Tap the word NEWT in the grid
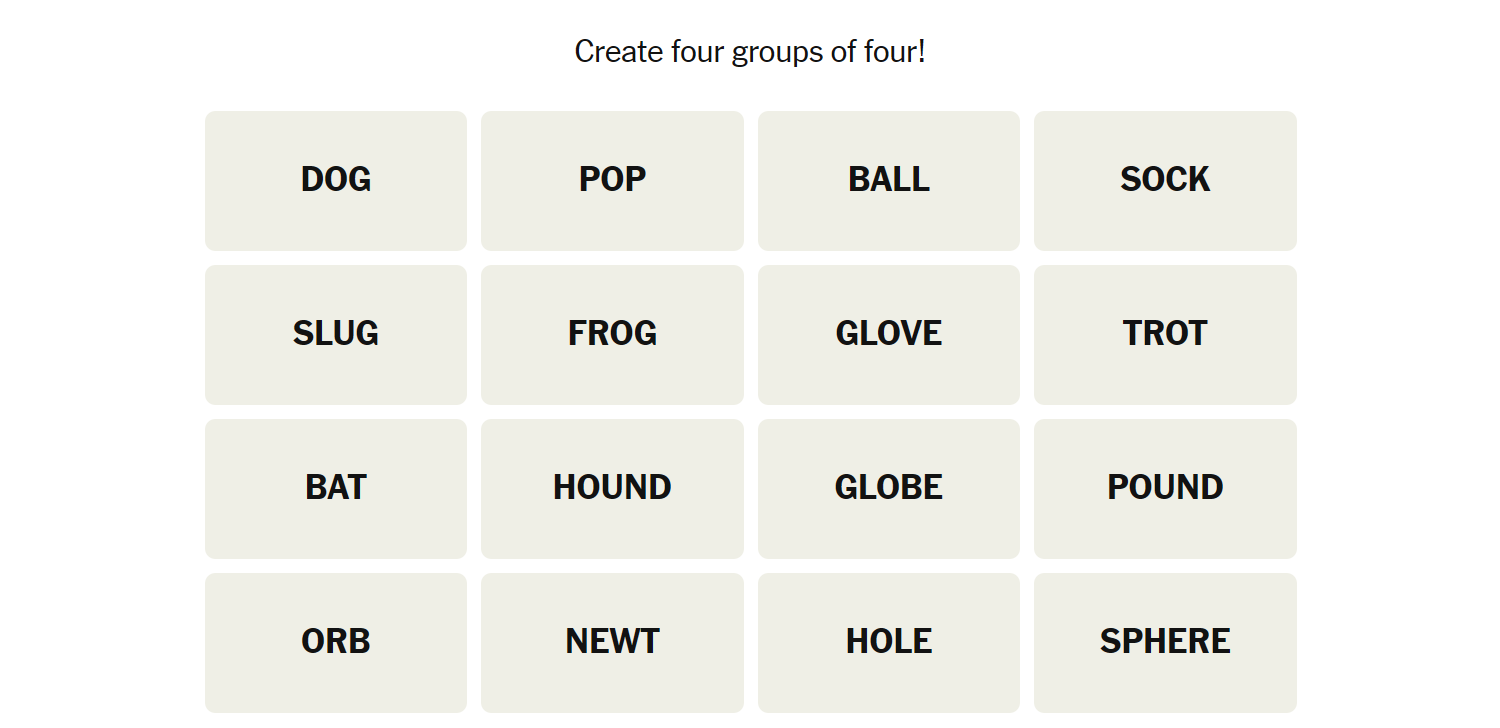Image resolution: width=1500 pixels, height=728 pixels. click(x=612, y=642)
